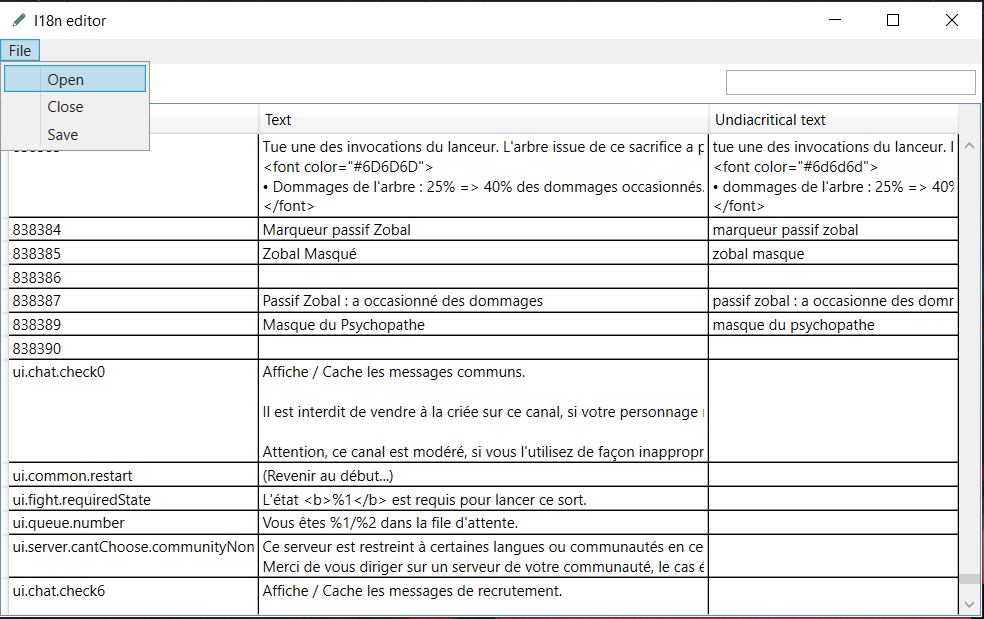Select key cell 838390
This screenshot has height=619, width=984.
click(133, 348)
